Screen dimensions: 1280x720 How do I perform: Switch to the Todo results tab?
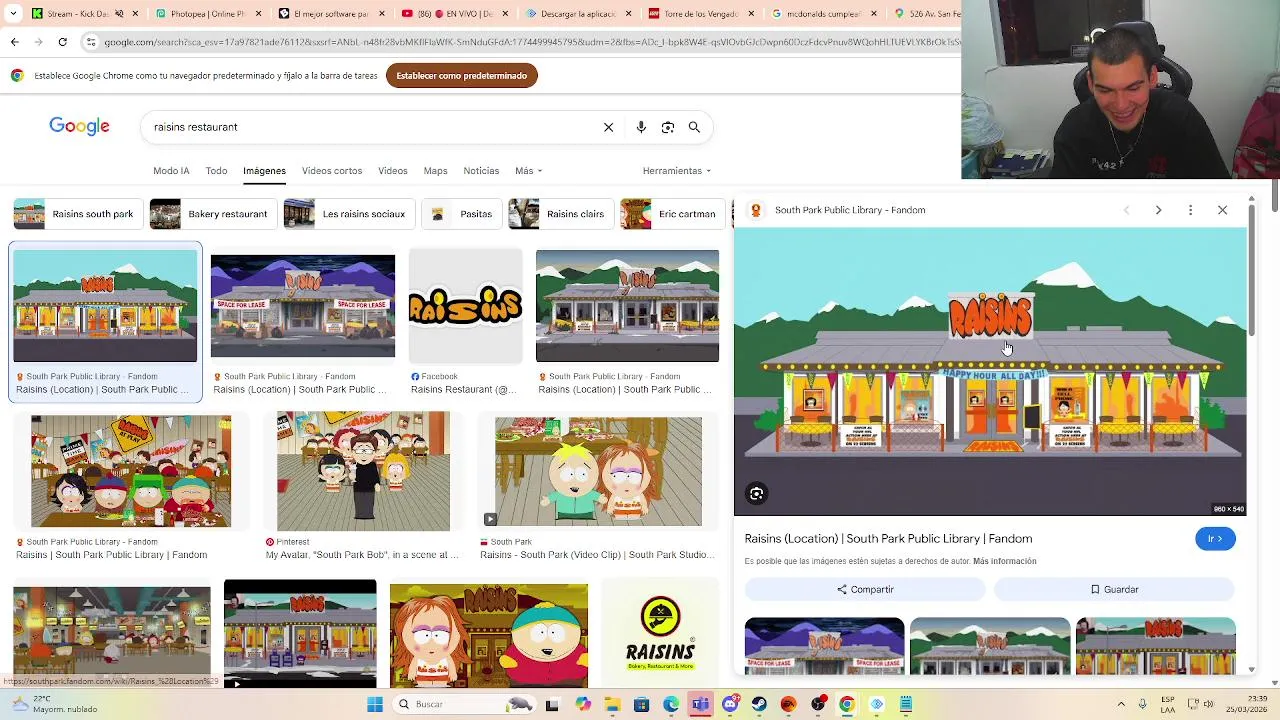point(216,171)
